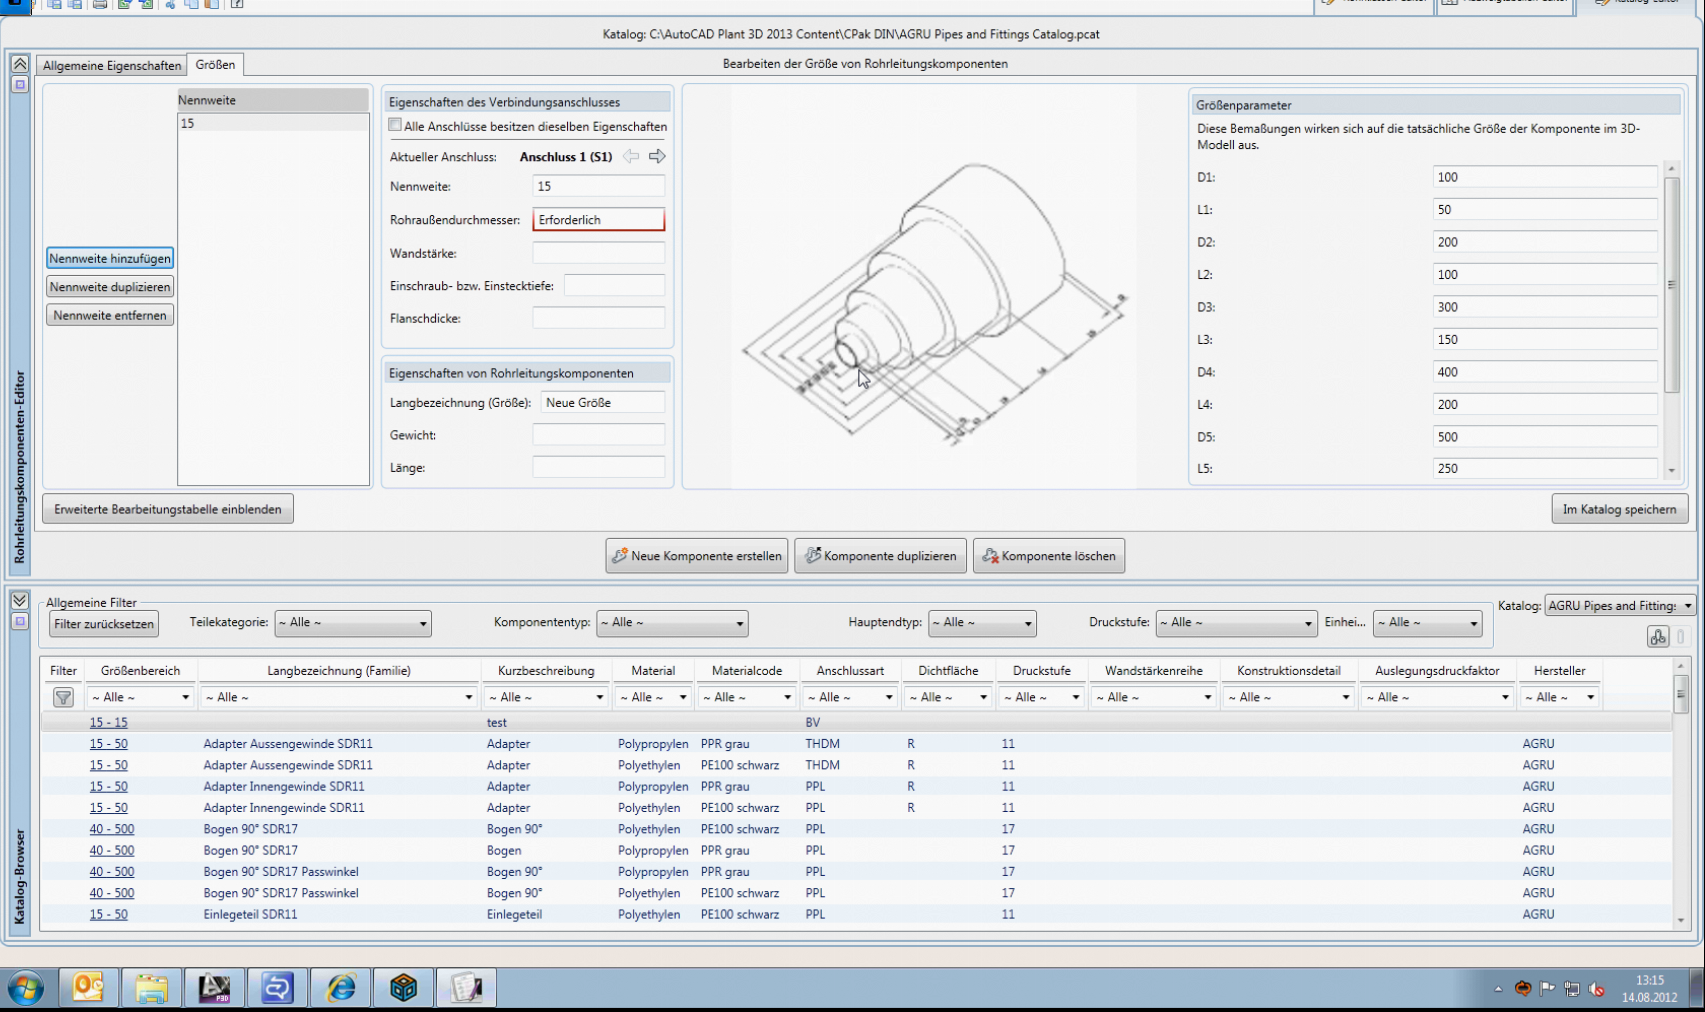Open the Material column filter dropdown
The image size is (1705, 1012).
[653, 697]
